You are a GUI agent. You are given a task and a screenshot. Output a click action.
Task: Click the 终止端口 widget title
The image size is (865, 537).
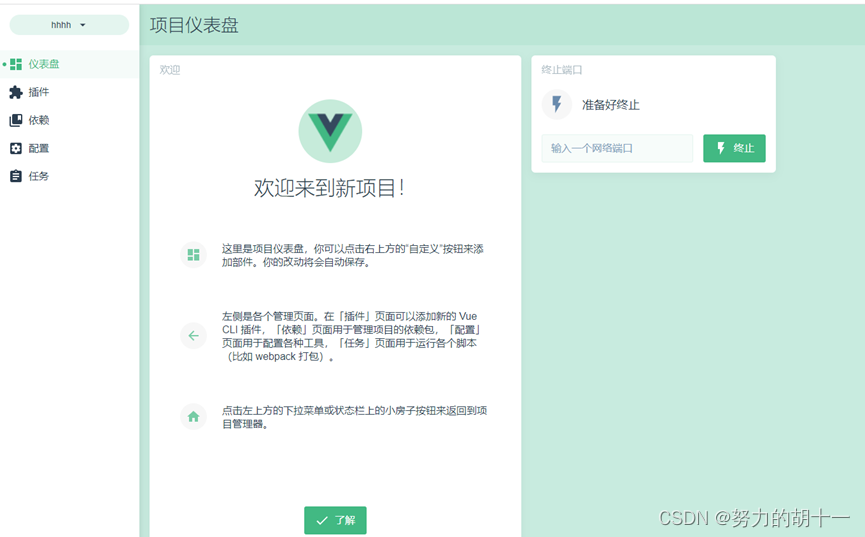[562, 70]
